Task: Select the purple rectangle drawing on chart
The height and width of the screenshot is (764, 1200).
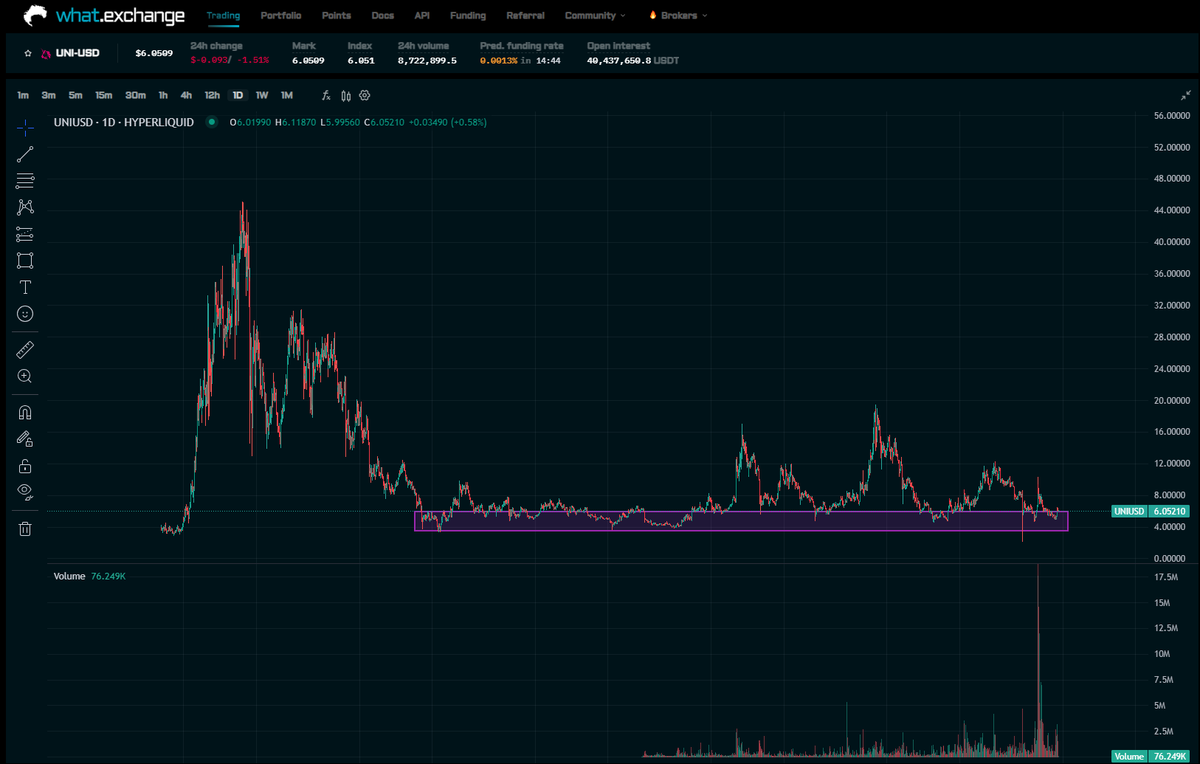Action: (x=741, y=521)
